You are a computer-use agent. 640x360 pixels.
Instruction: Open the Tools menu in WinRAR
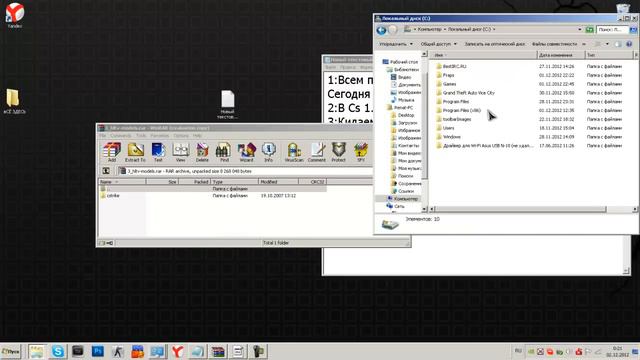[x=141, y=136]
